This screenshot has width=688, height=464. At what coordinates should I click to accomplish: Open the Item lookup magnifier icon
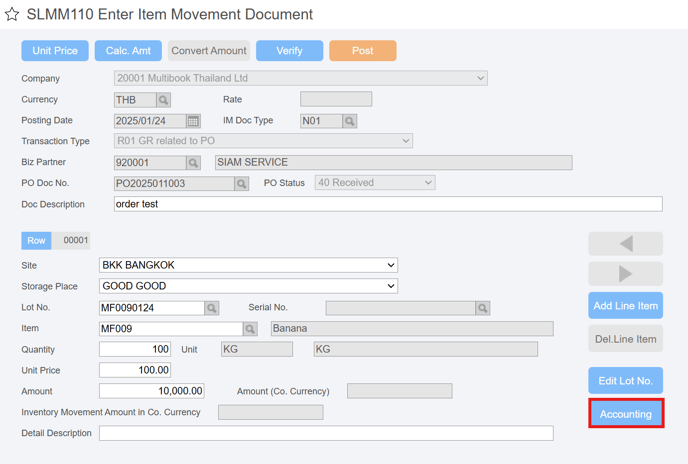click(x=250, y=329)
